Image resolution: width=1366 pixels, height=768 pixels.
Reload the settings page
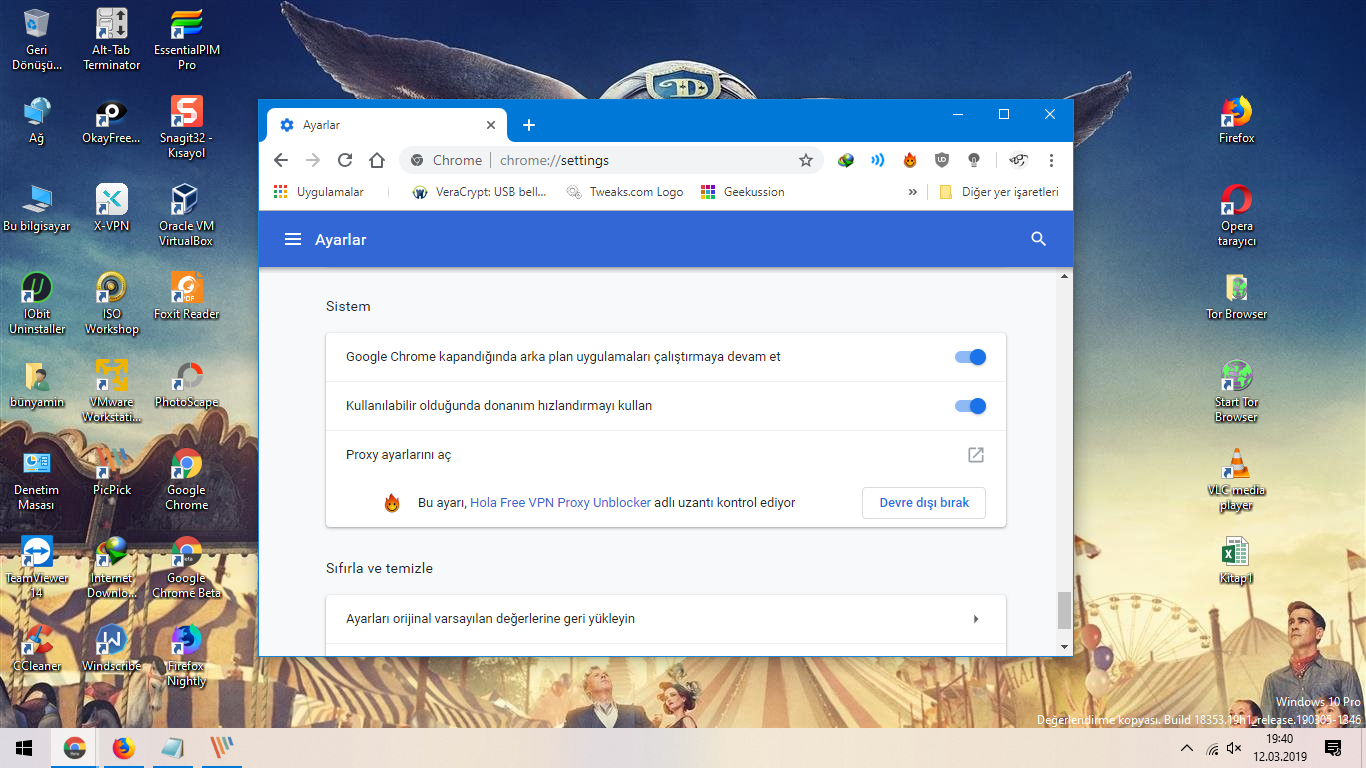[x=345, y=160]
